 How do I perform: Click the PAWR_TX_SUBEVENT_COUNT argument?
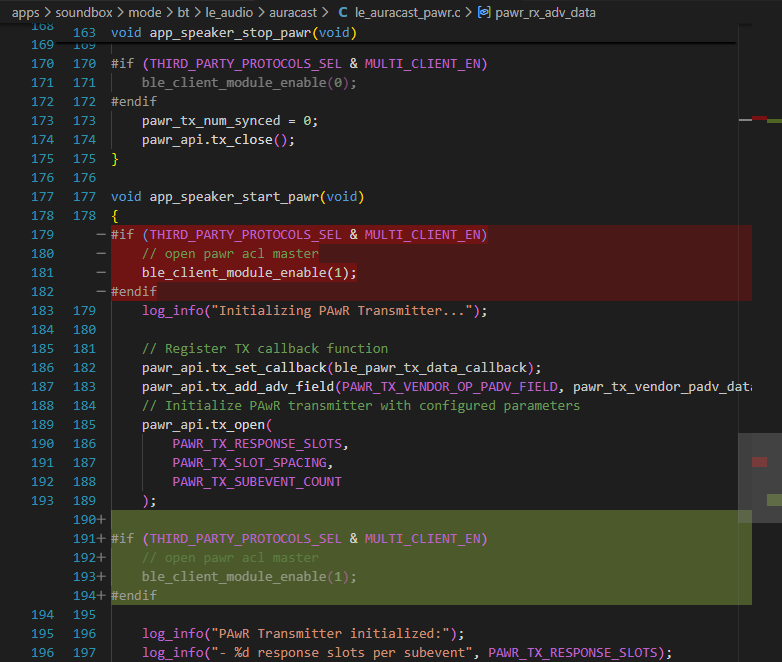[x=257, y=481]
